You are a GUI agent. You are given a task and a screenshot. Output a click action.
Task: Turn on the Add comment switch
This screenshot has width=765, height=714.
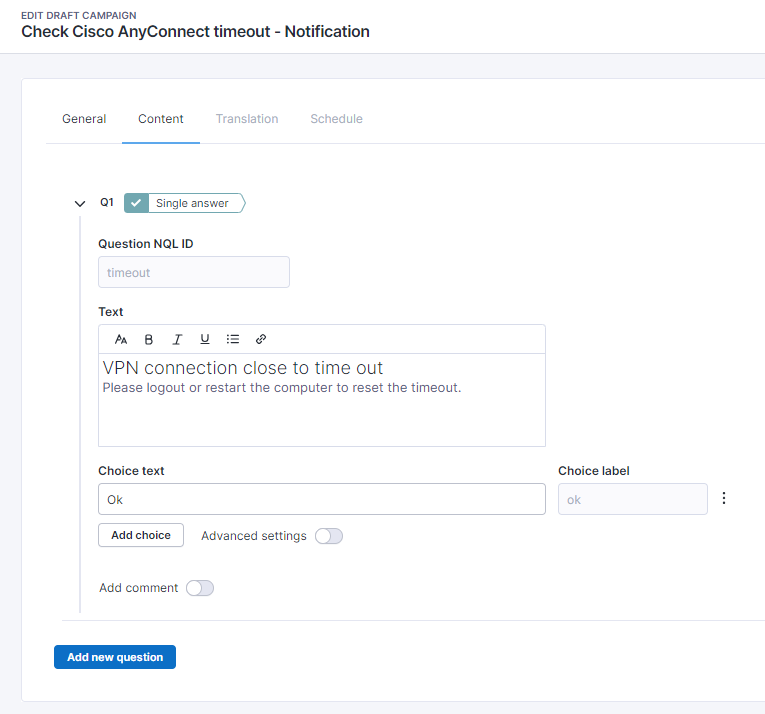200,588
